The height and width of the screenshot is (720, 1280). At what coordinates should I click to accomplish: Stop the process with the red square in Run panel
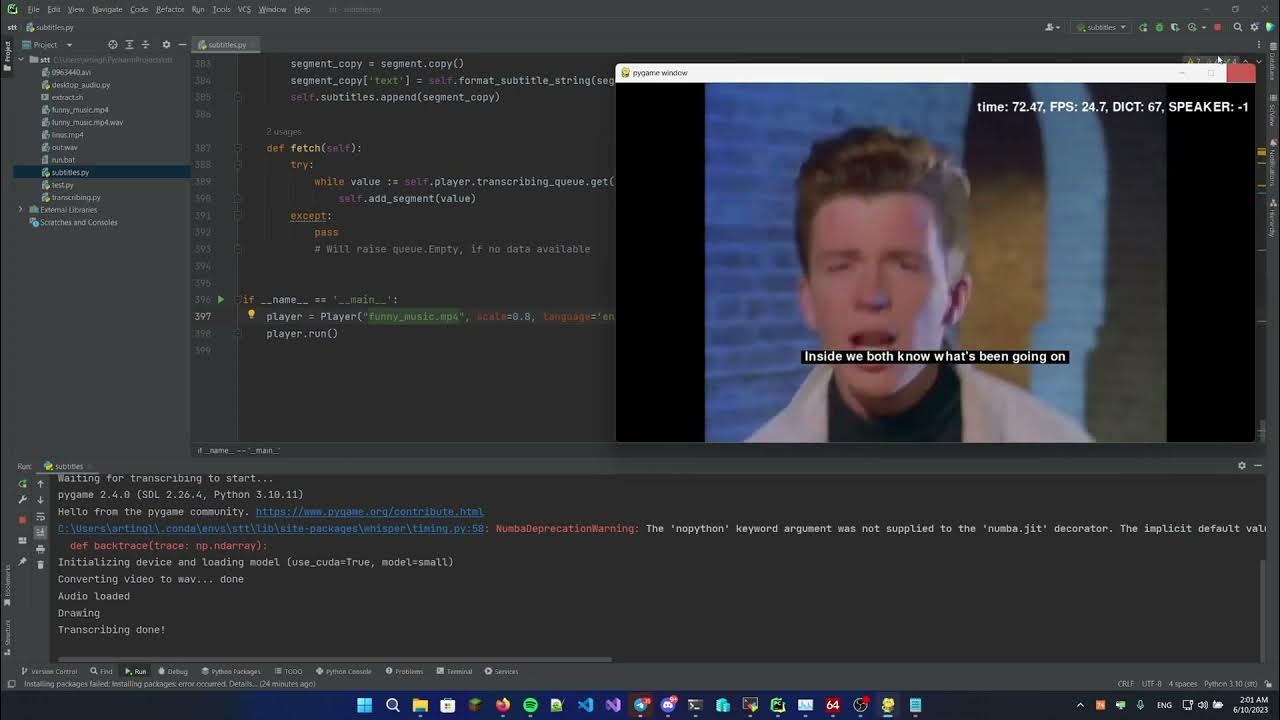(22, 520)
